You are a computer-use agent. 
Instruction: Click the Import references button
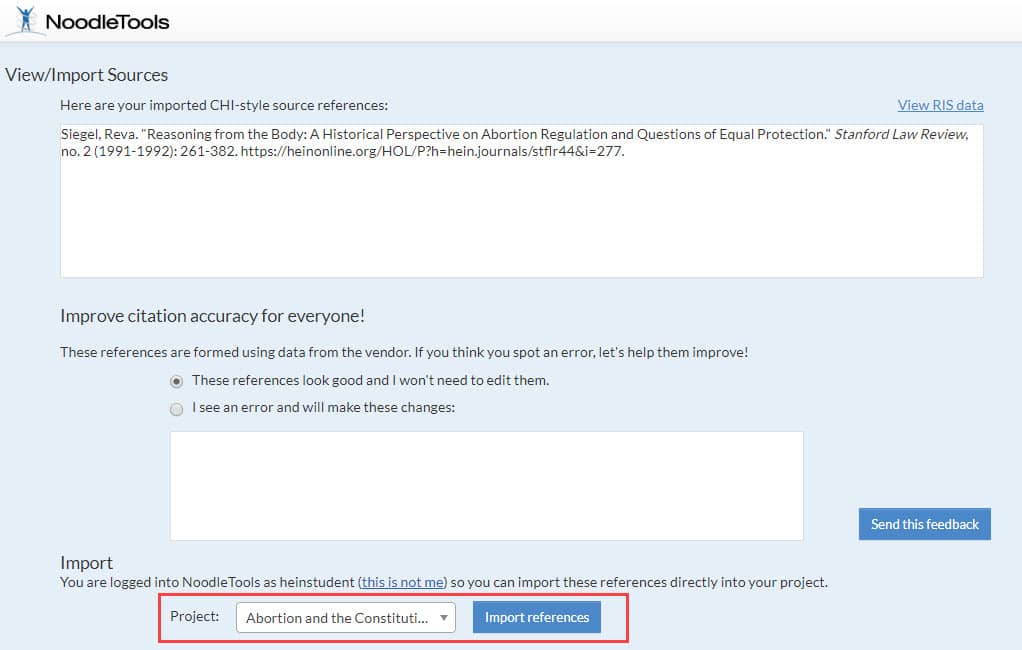[536, 617]
